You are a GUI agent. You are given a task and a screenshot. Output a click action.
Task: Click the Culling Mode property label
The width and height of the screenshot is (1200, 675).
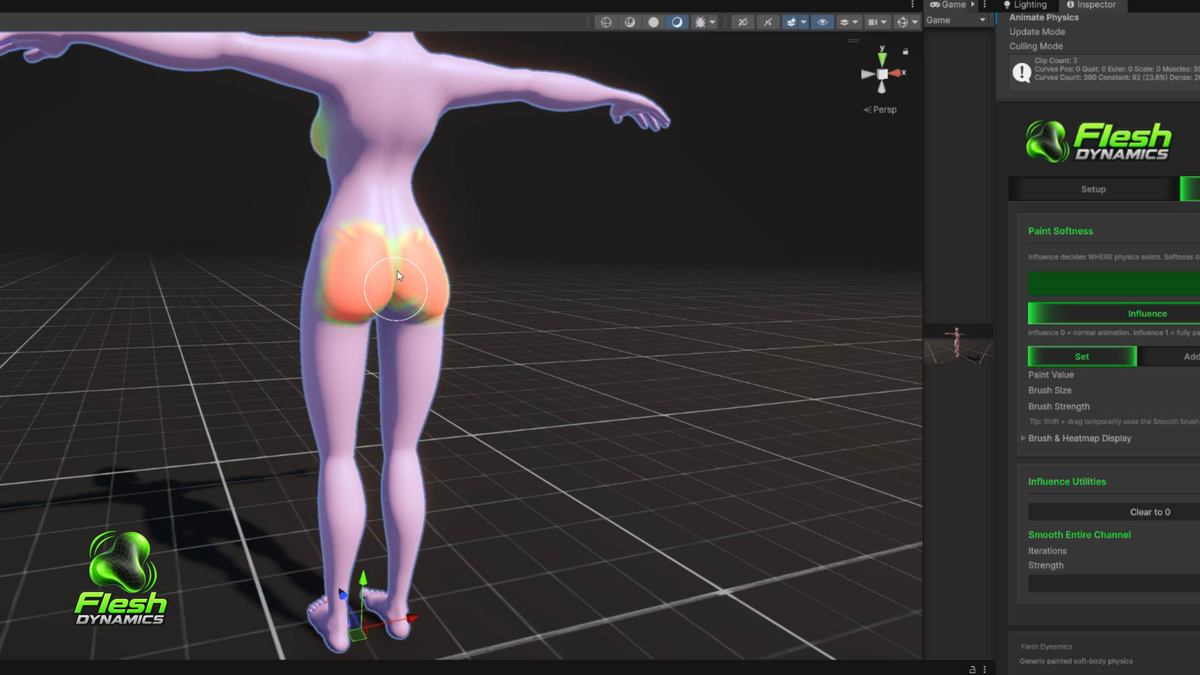tap(1036, 46)
